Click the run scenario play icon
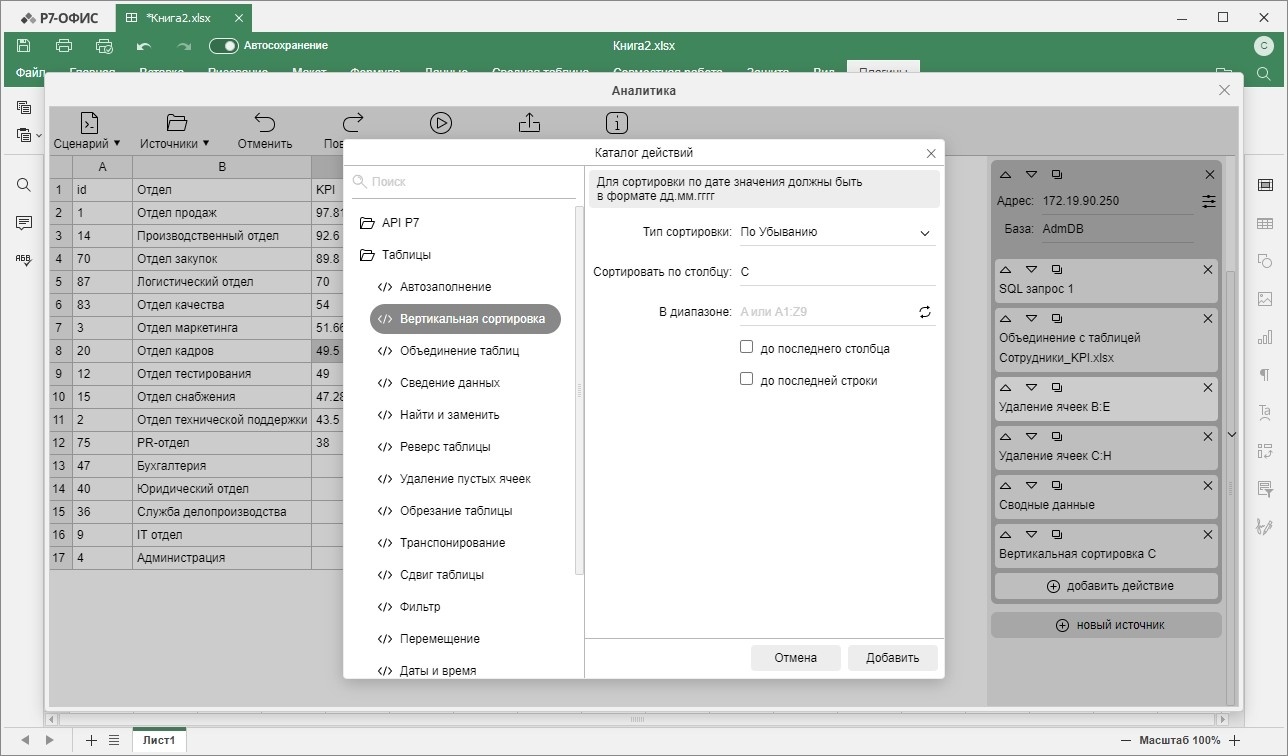 pos(441,123)
